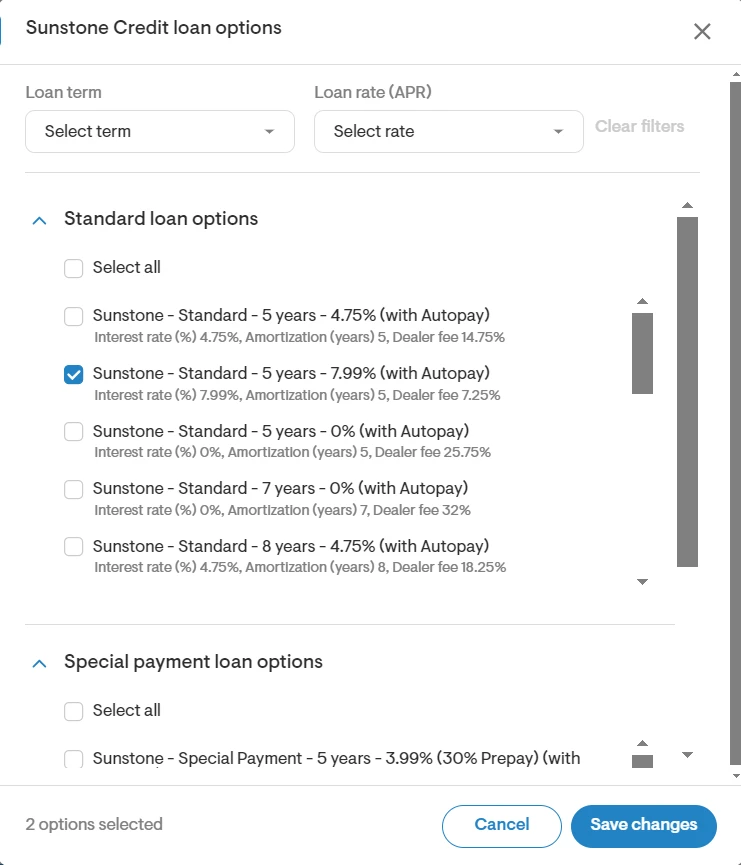The height and width of the screenshot is (865, 741).
Task: Click the middle panel scrollbar thumb
Action: coord(687,392)
